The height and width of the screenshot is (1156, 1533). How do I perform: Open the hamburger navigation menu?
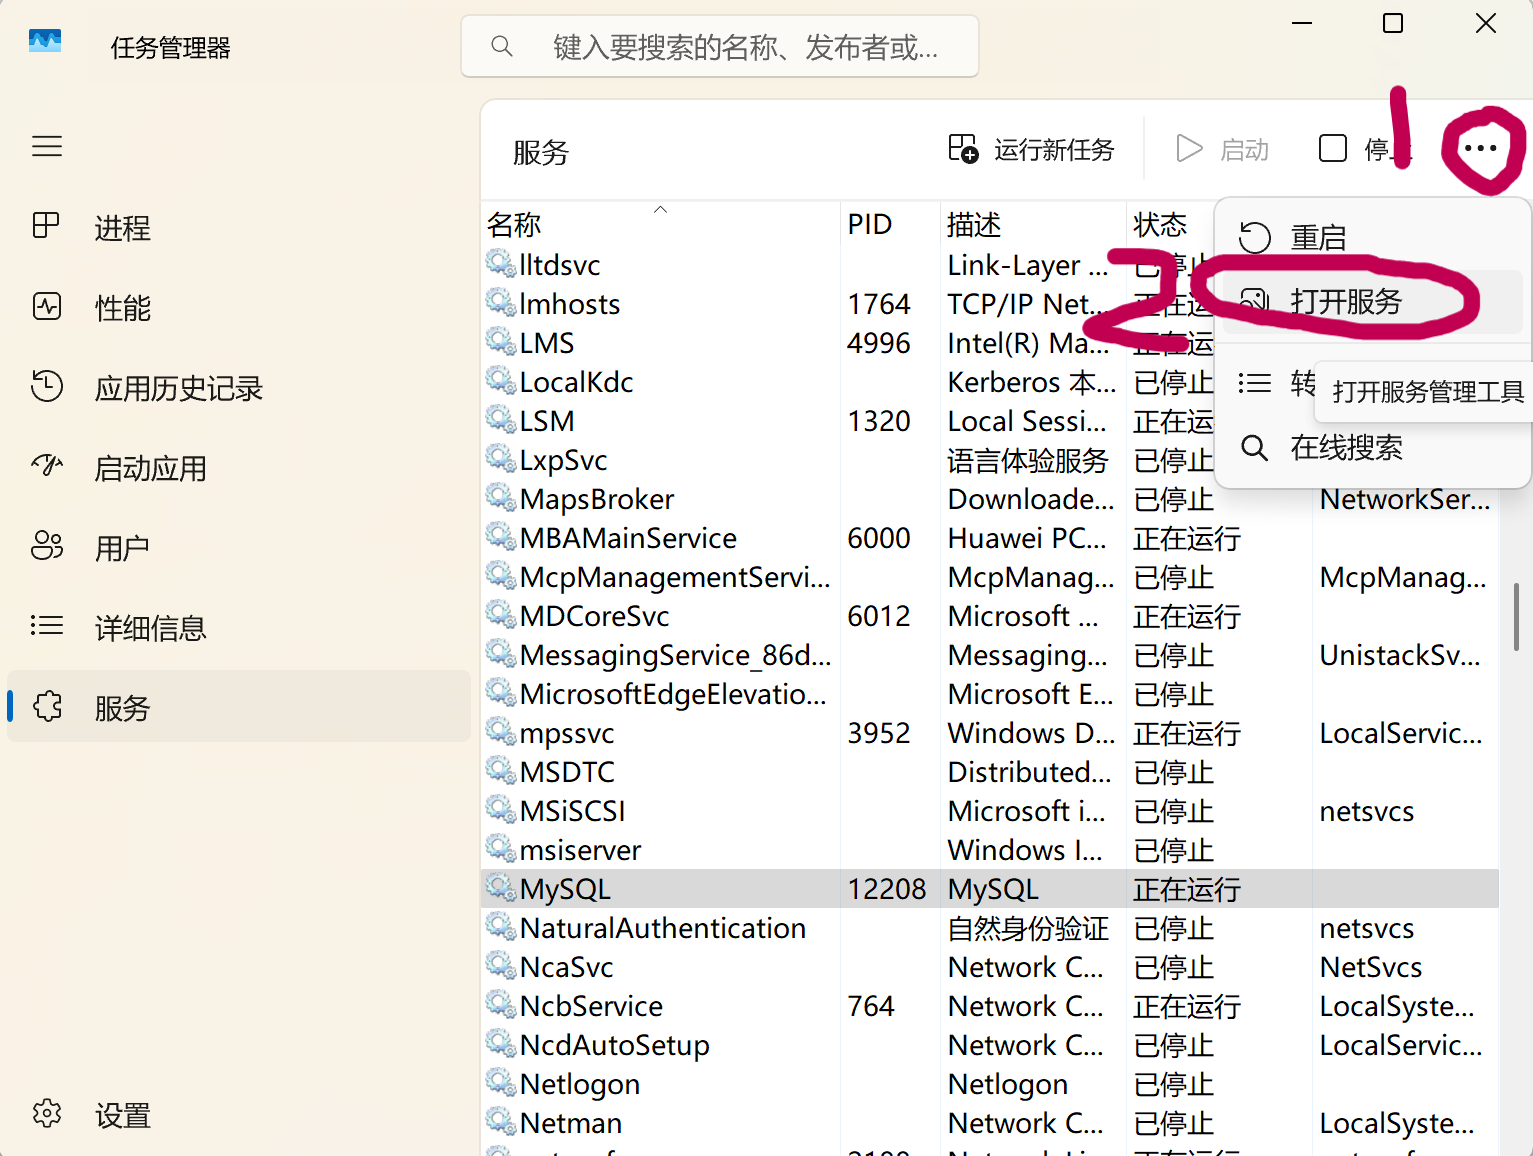(x=47, y=147)
